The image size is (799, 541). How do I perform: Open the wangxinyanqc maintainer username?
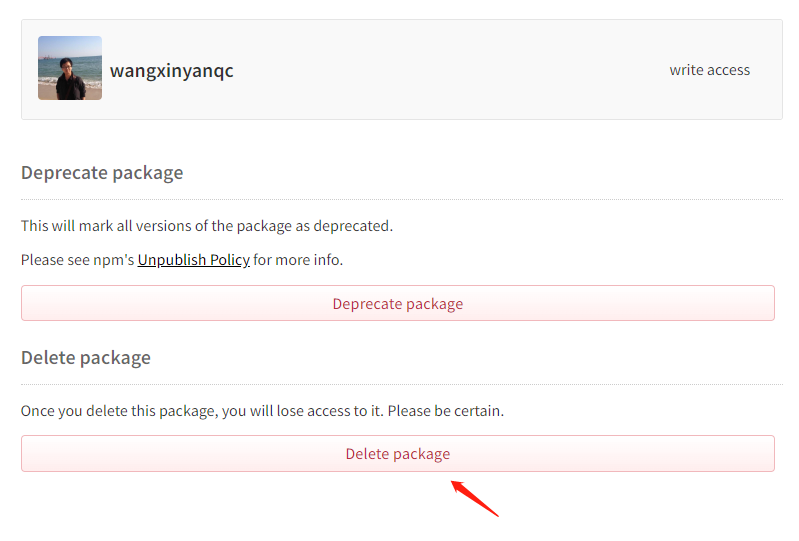[x=172, y=70]
